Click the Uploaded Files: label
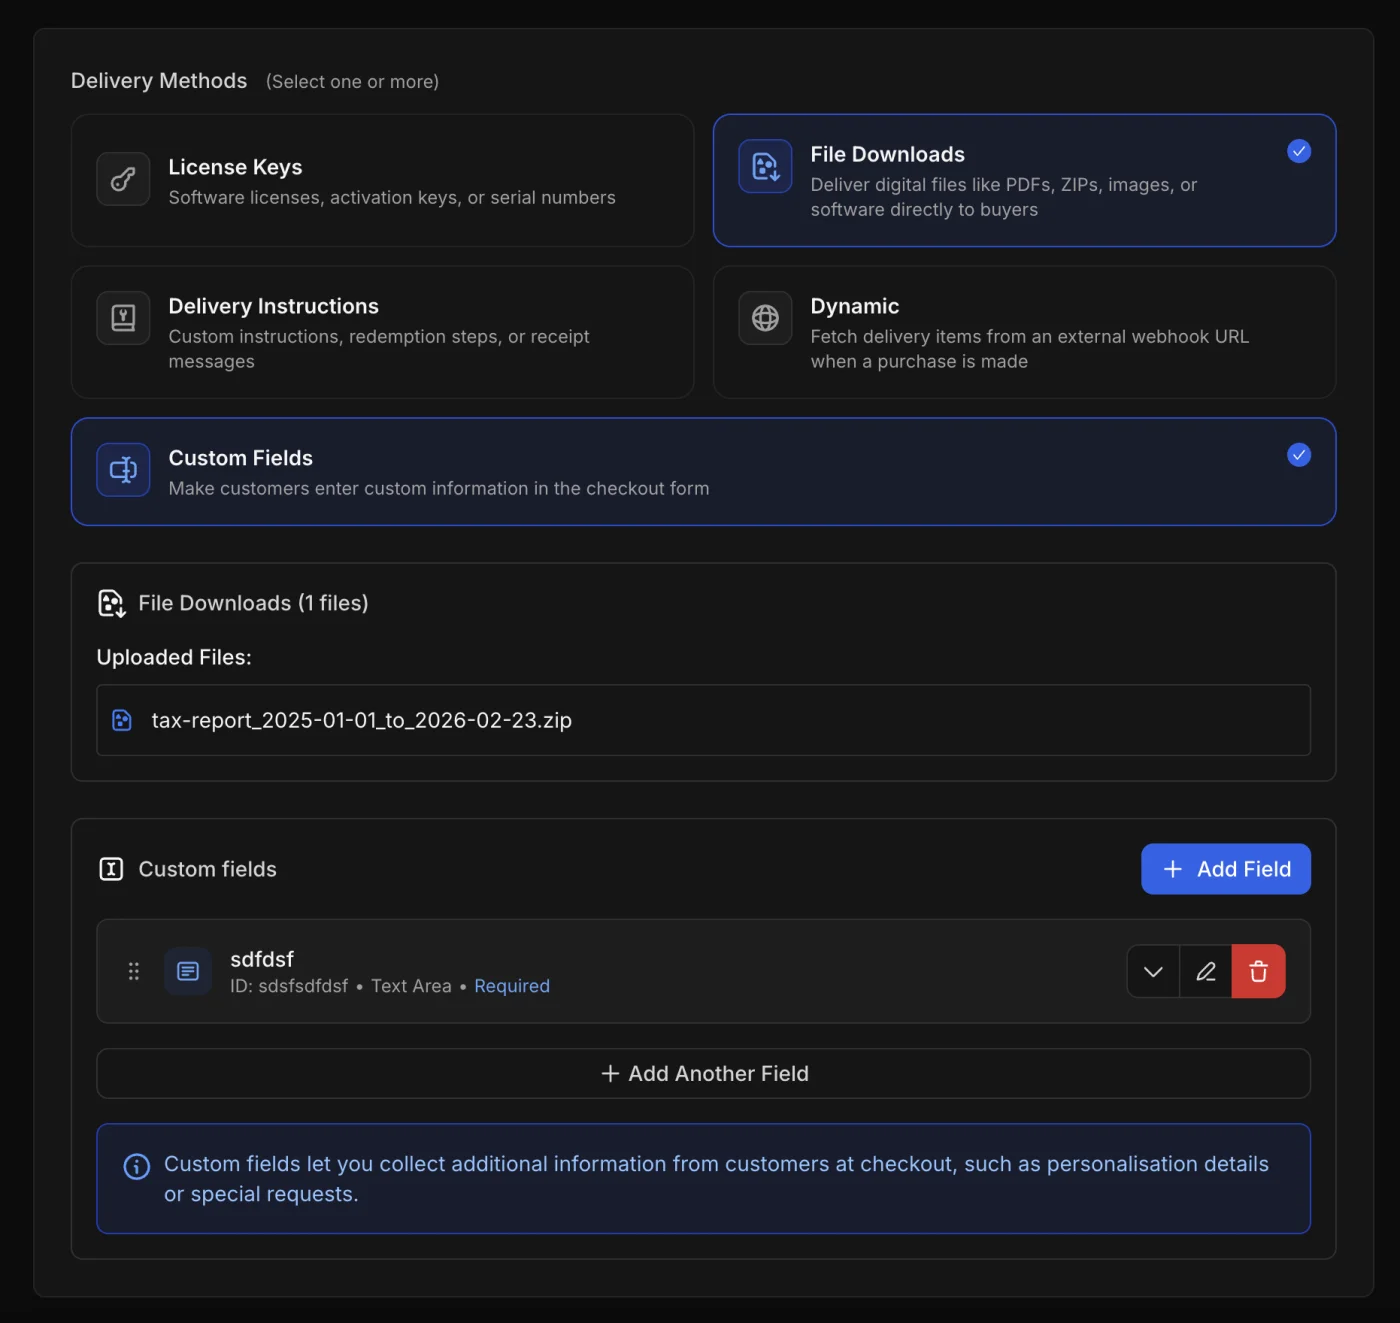This screenshot has width=1400, height=1323. pos(174,657)
